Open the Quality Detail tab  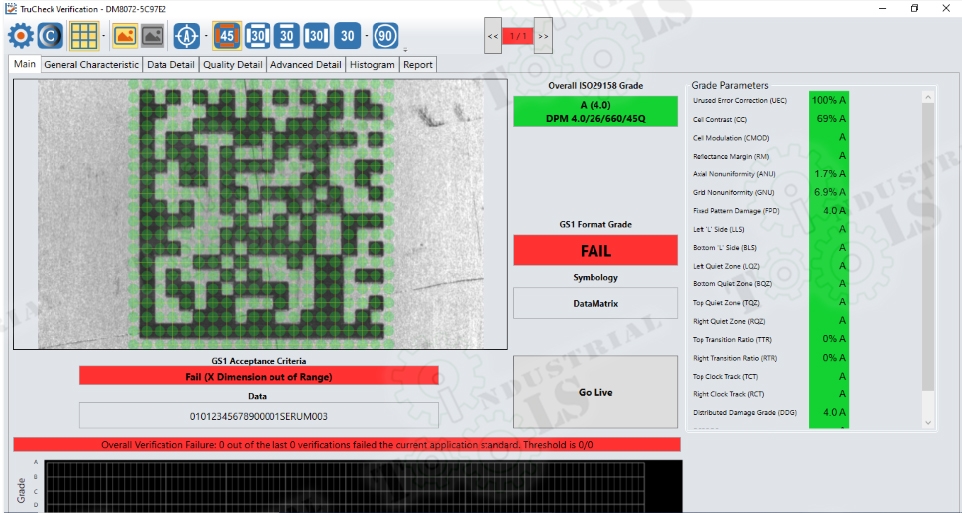pos(233,64)
